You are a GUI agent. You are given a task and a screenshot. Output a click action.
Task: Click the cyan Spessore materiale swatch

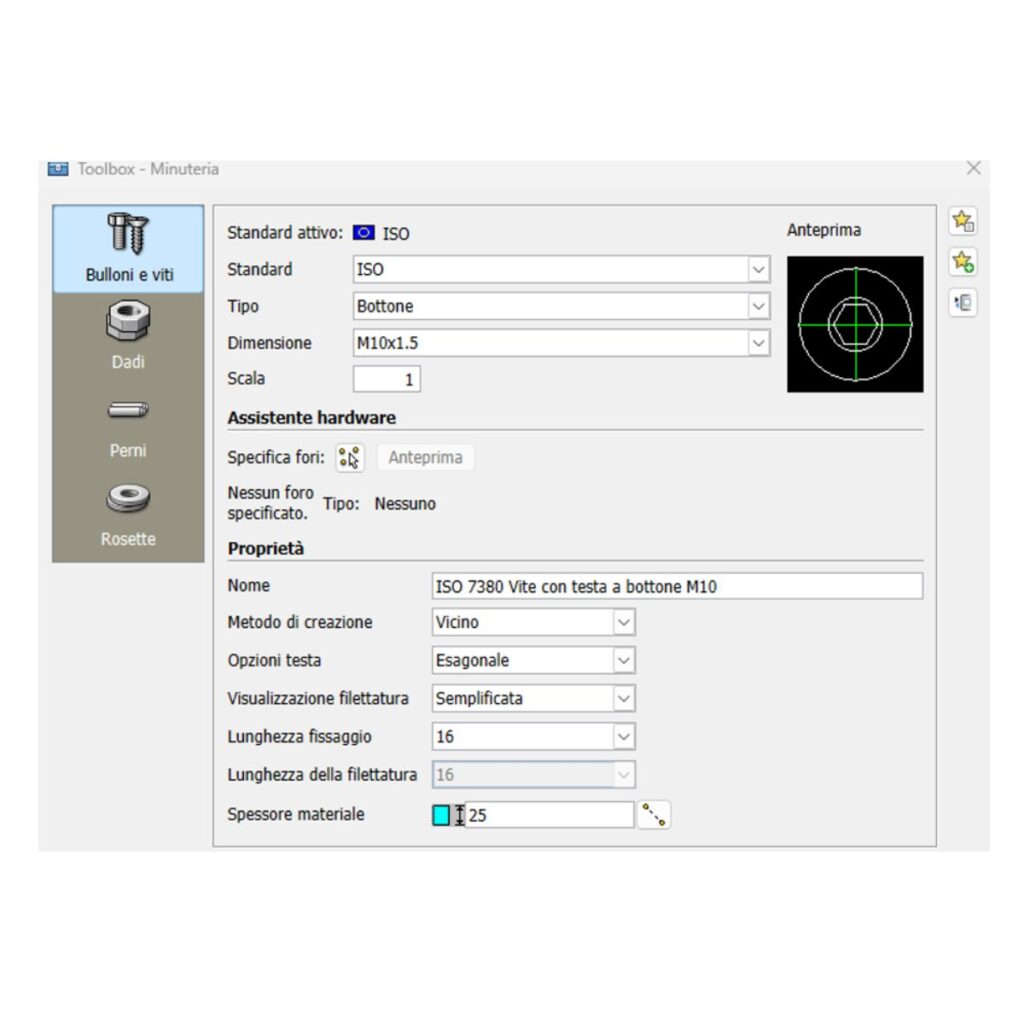441,815
